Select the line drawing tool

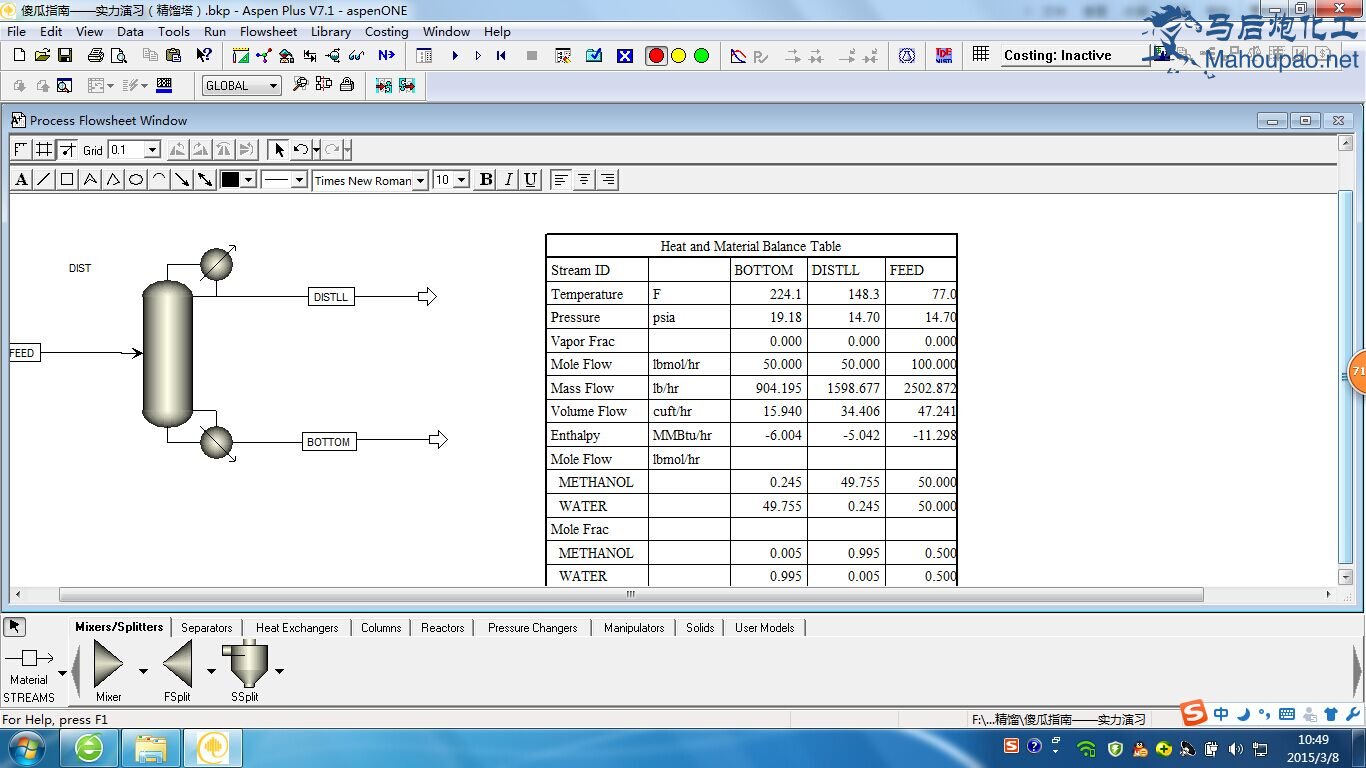44,180
